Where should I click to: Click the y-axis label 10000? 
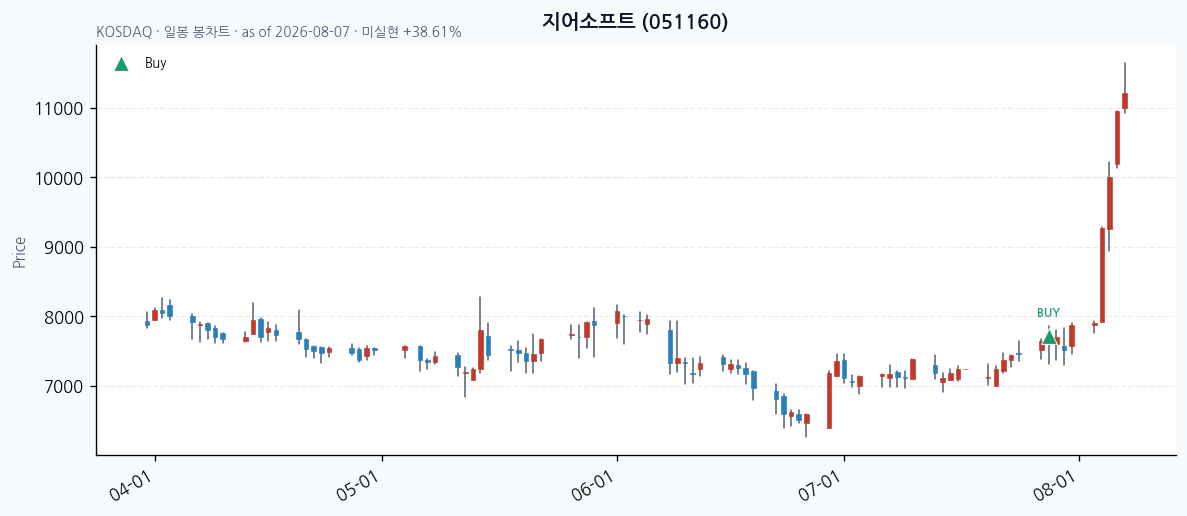tap(59, 179)
